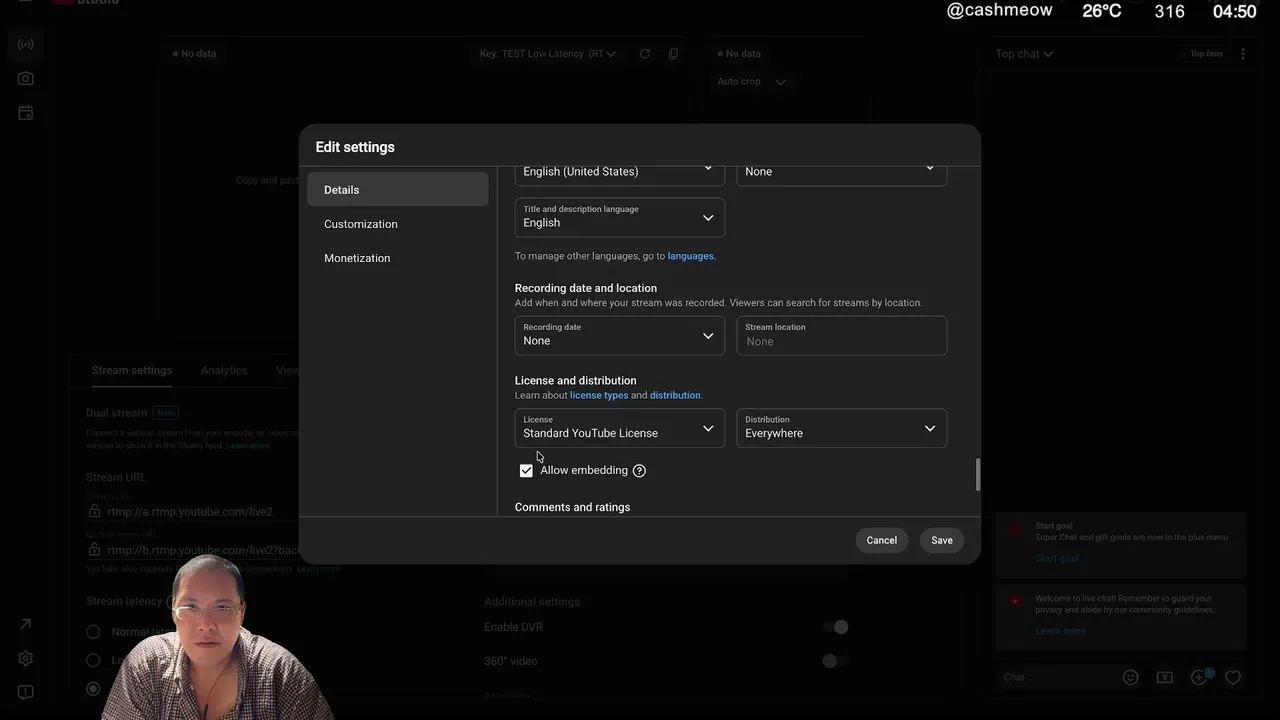
Task: Select the Stream settings tab
Action: [132, 370]
